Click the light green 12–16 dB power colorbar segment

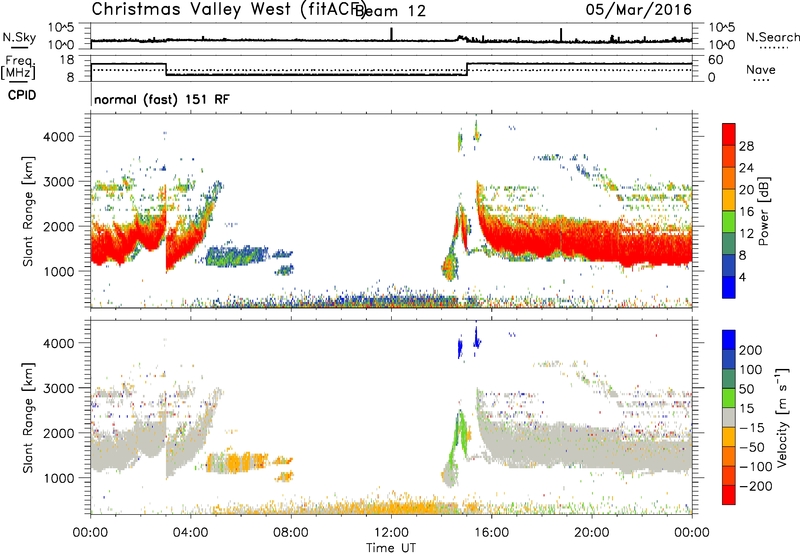coord(729,222)
